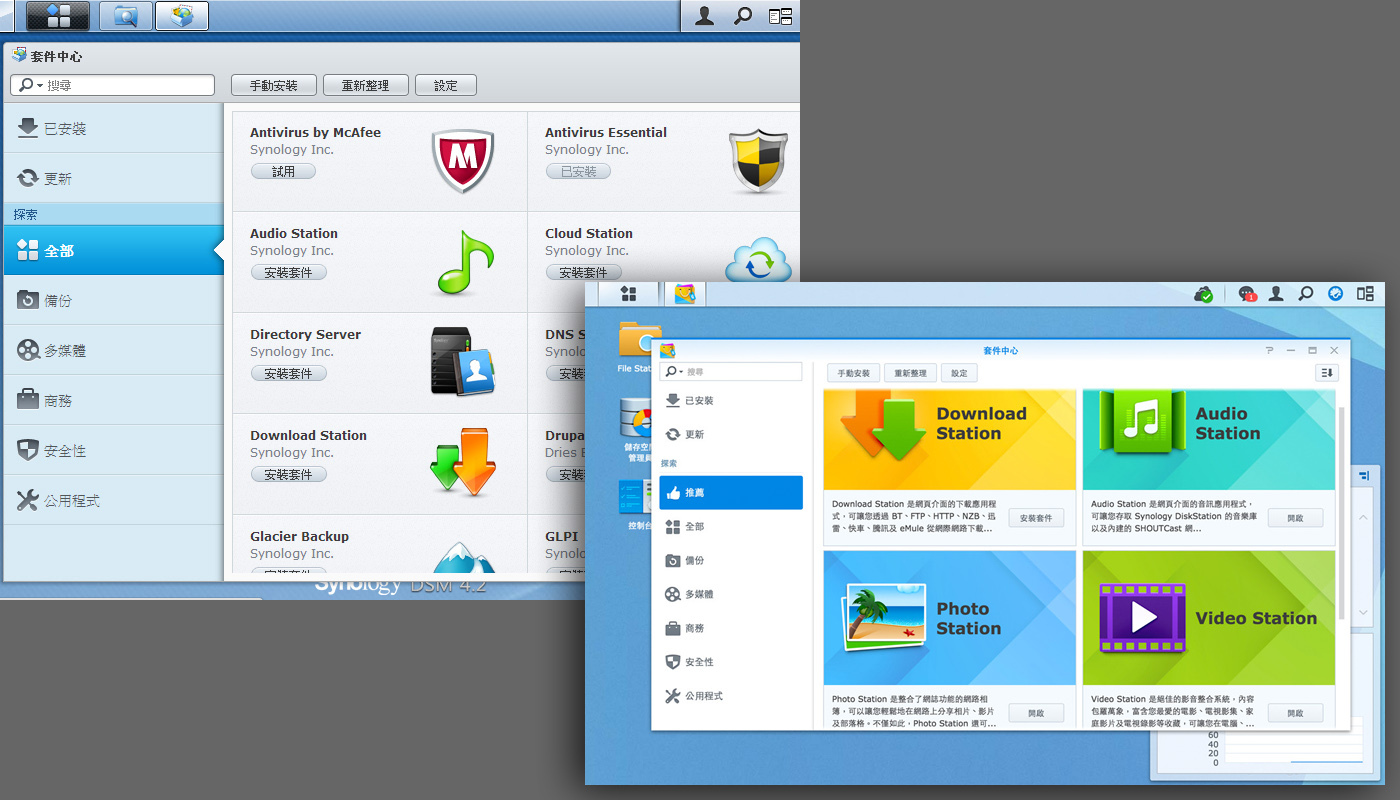Image resolution: width=1400 pixels, height=800 pixels.
Task: Click the Download Station arrows icon in DSM 4.2
Action: tap(462, 462)
